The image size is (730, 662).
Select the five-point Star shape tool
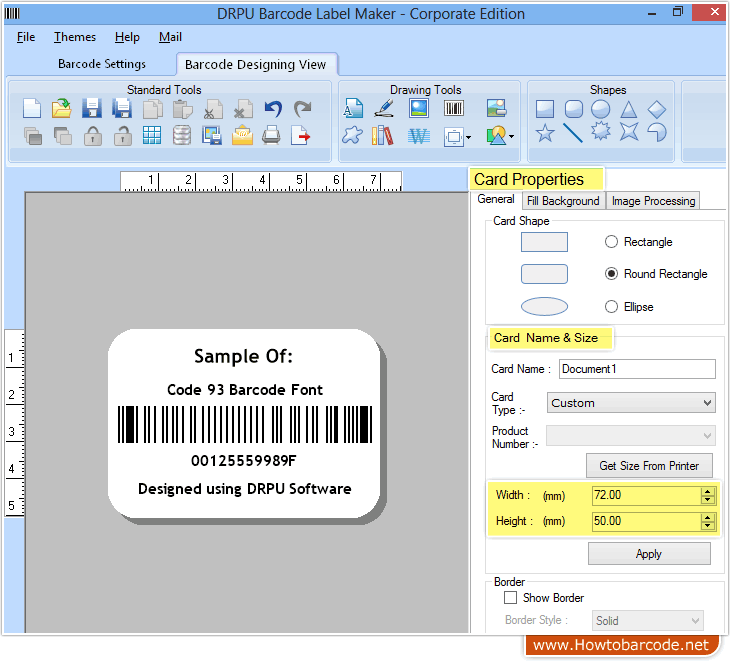pyautogui.click(x=545, y=133)
